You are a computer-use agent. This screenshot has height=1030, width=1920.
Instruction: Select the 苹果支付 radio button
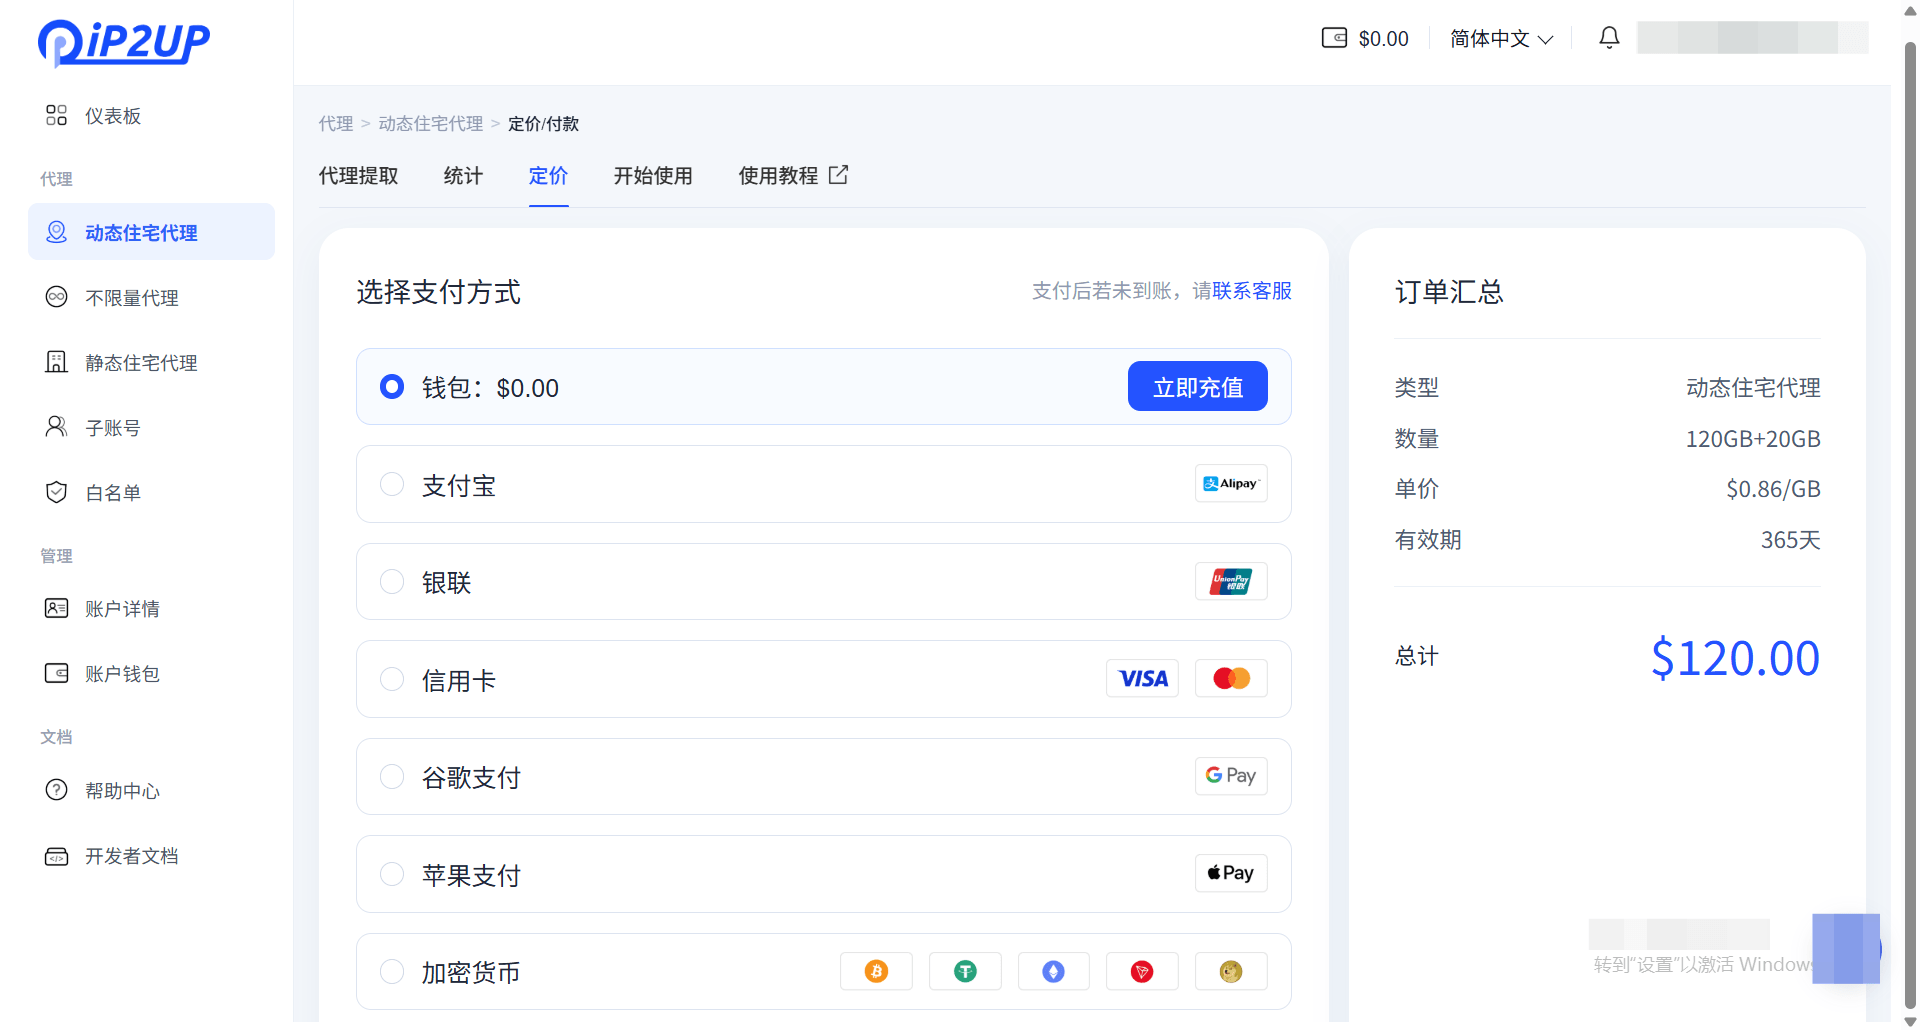tap(392, 874)
